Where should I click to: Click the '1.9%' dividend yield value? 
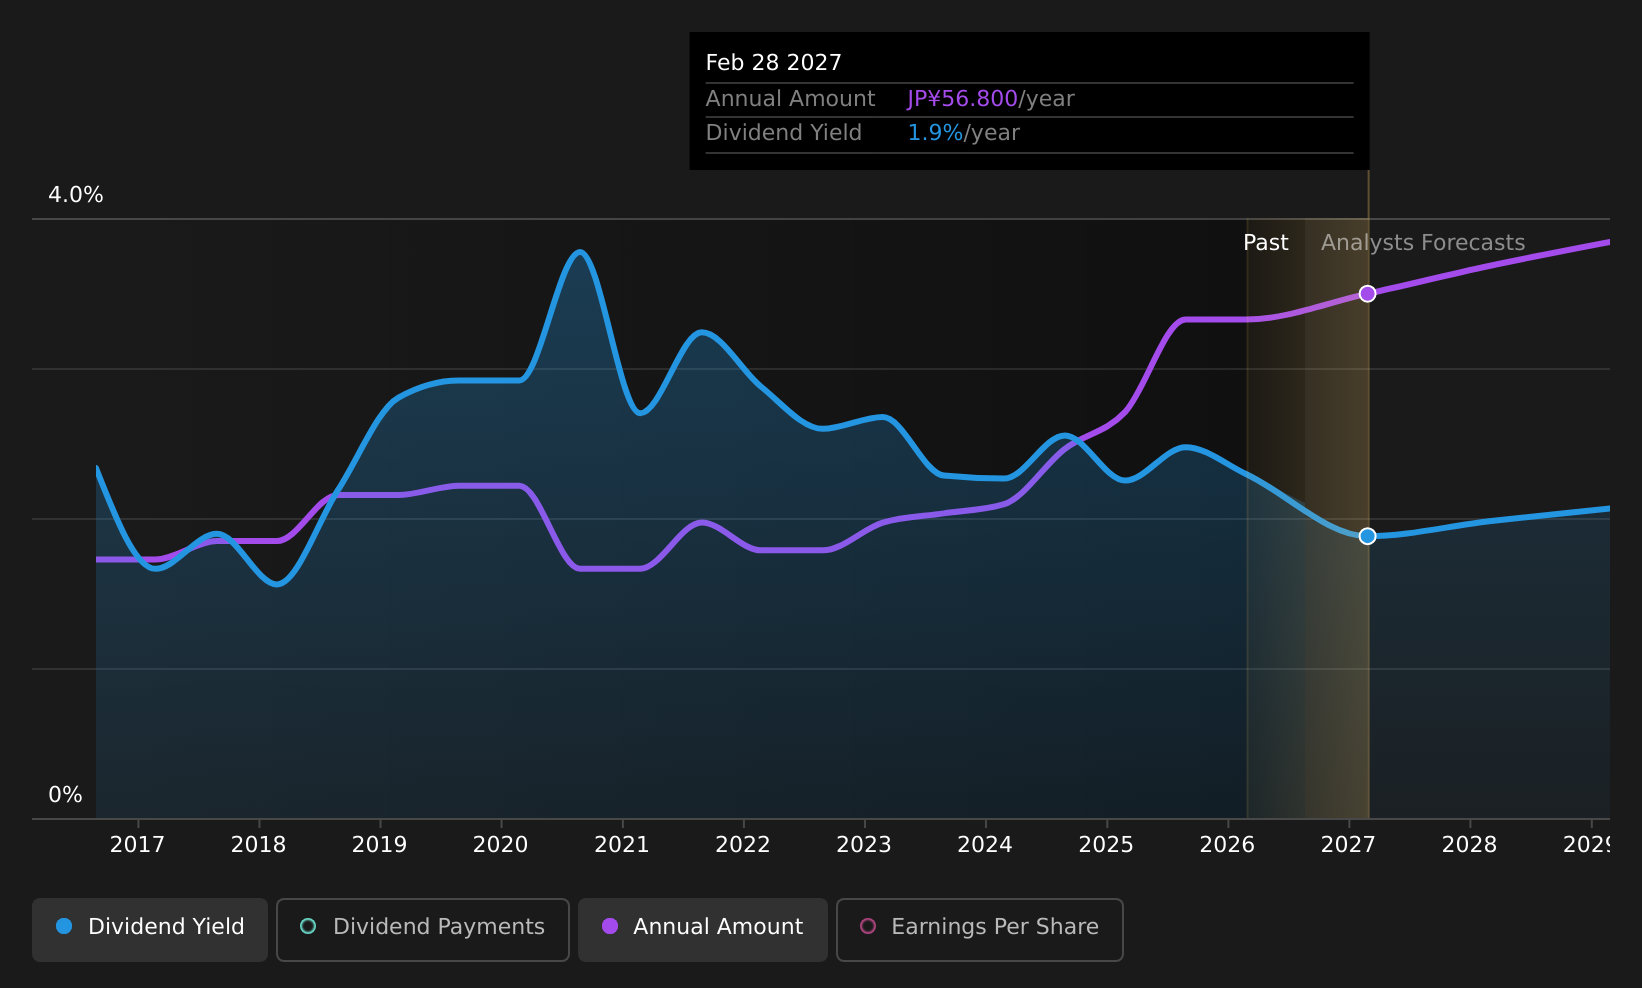pyautogui.click(x=935, y=133)
